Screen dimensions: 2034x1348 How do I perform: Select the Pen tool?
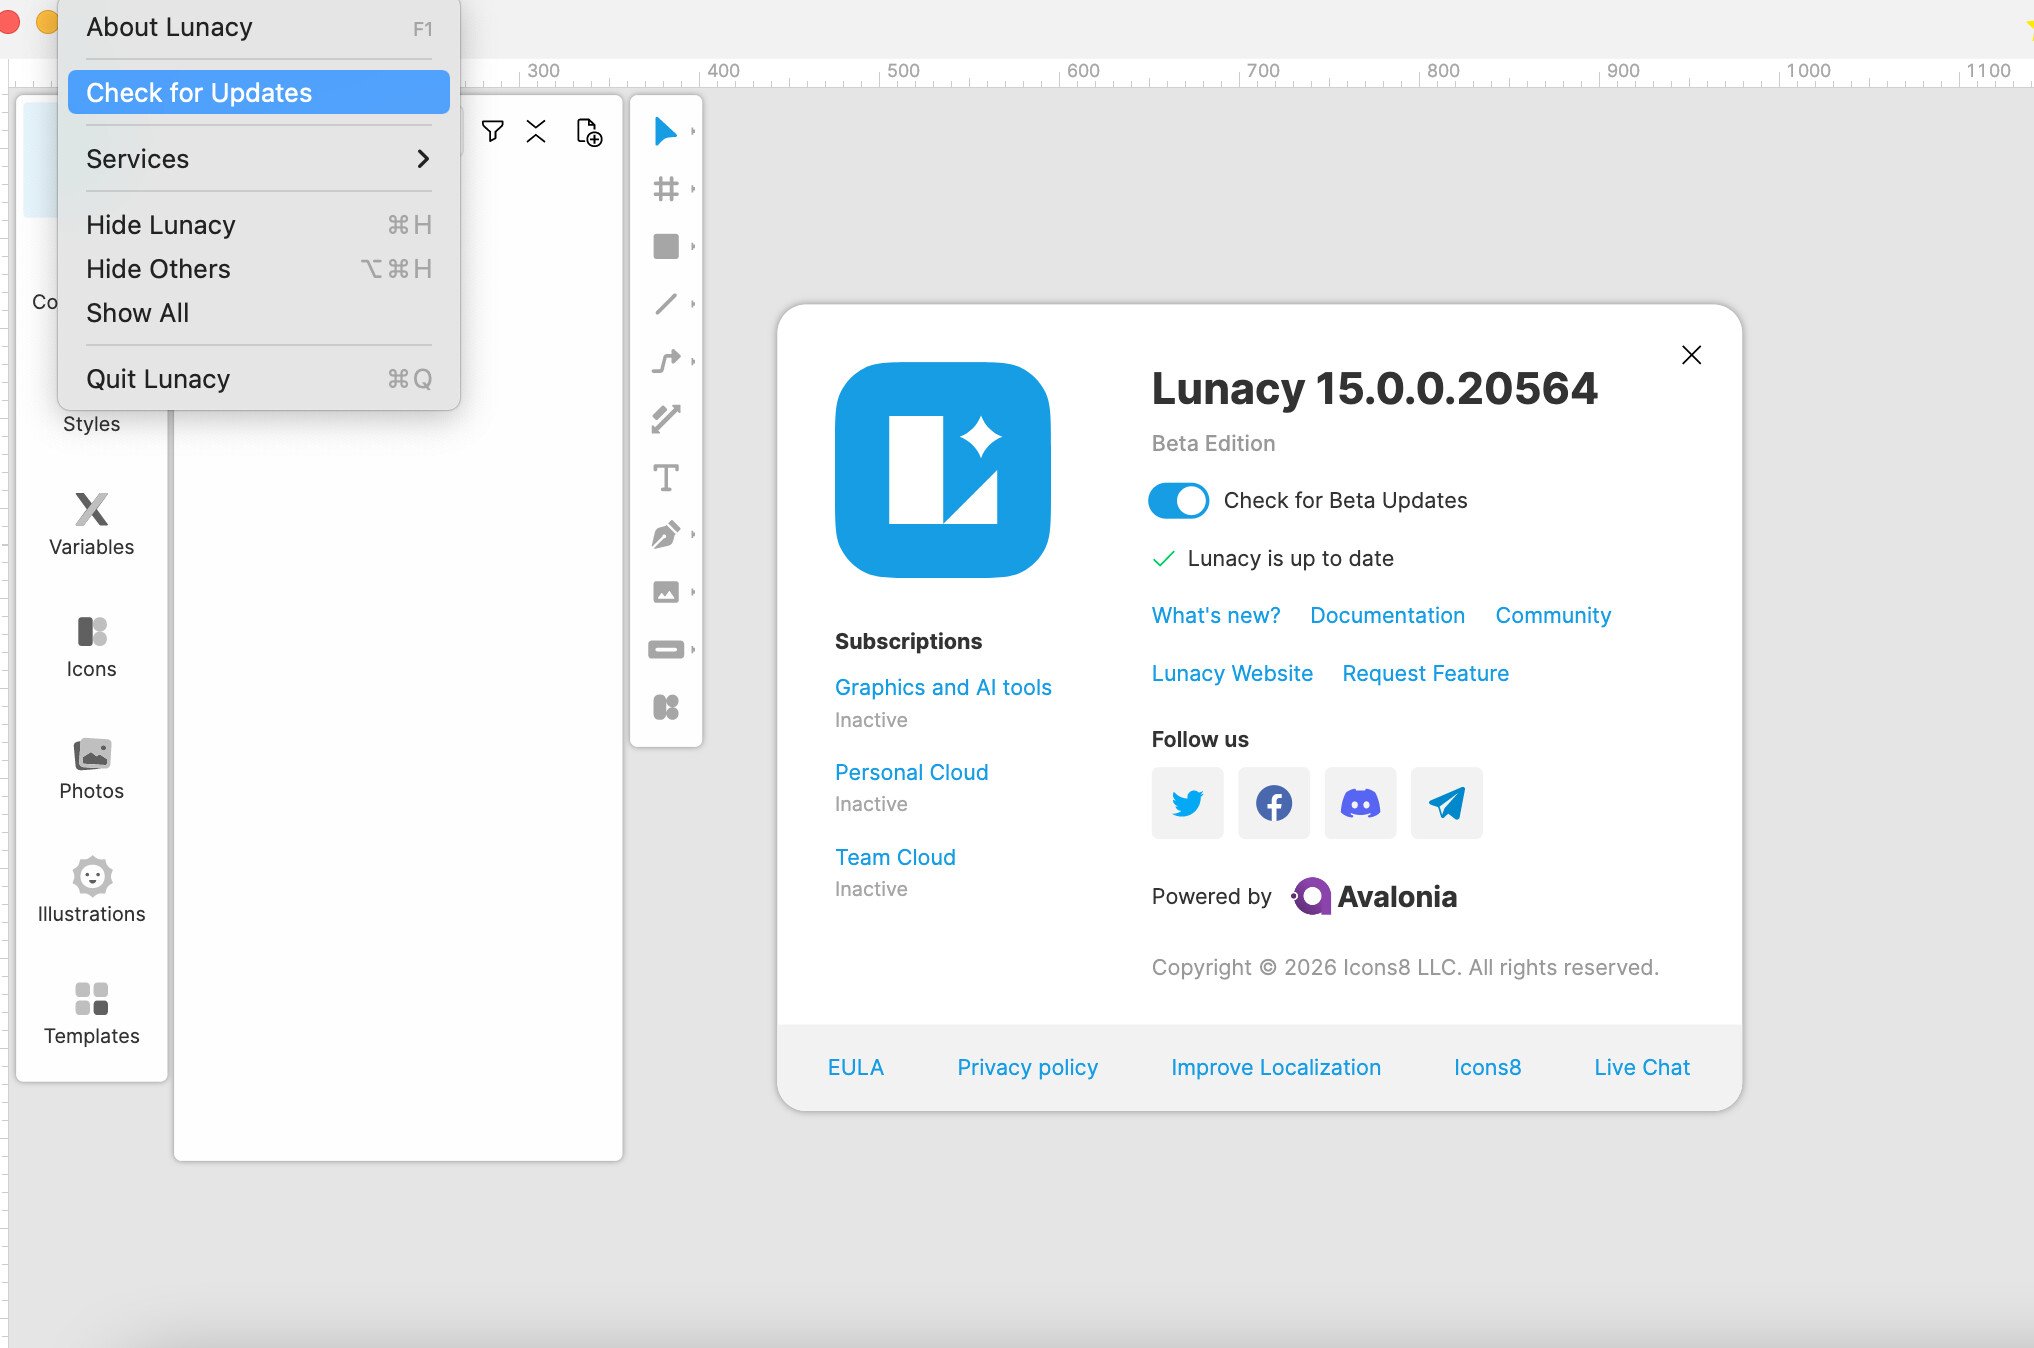point(665,535)
